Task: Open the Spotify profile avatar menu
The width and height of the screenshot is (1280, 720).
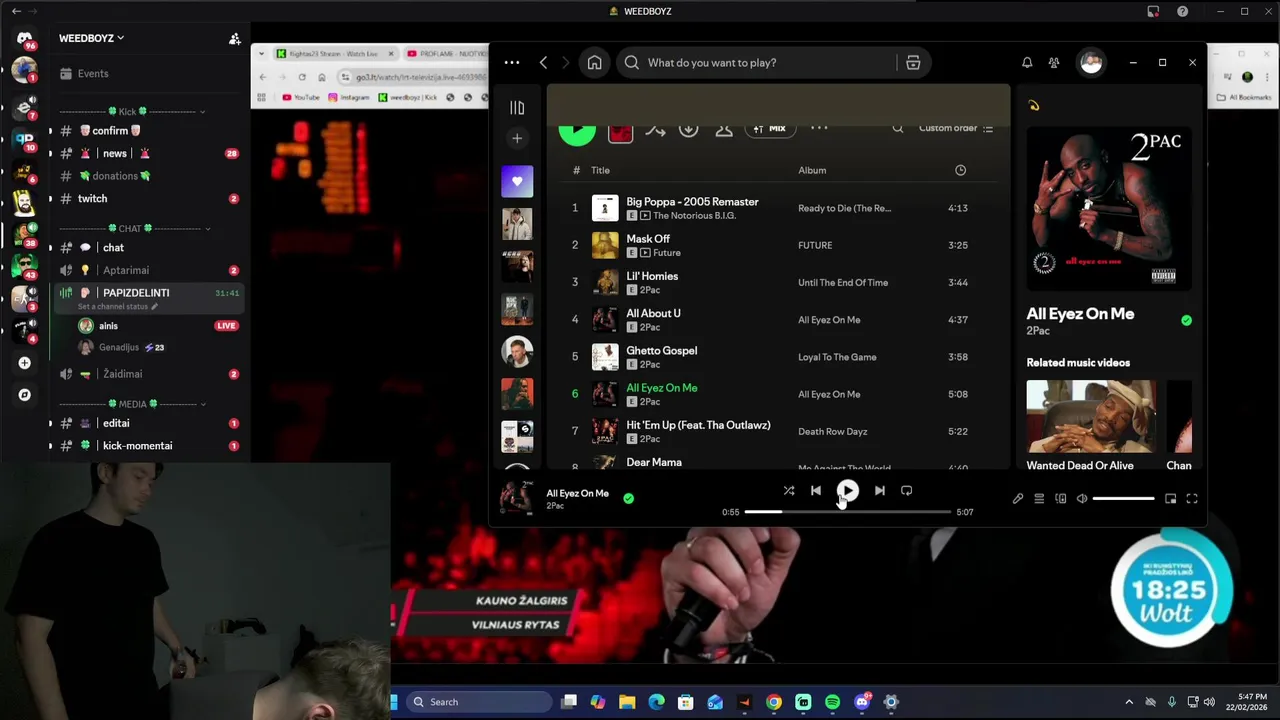Action: click(1091, 62)
